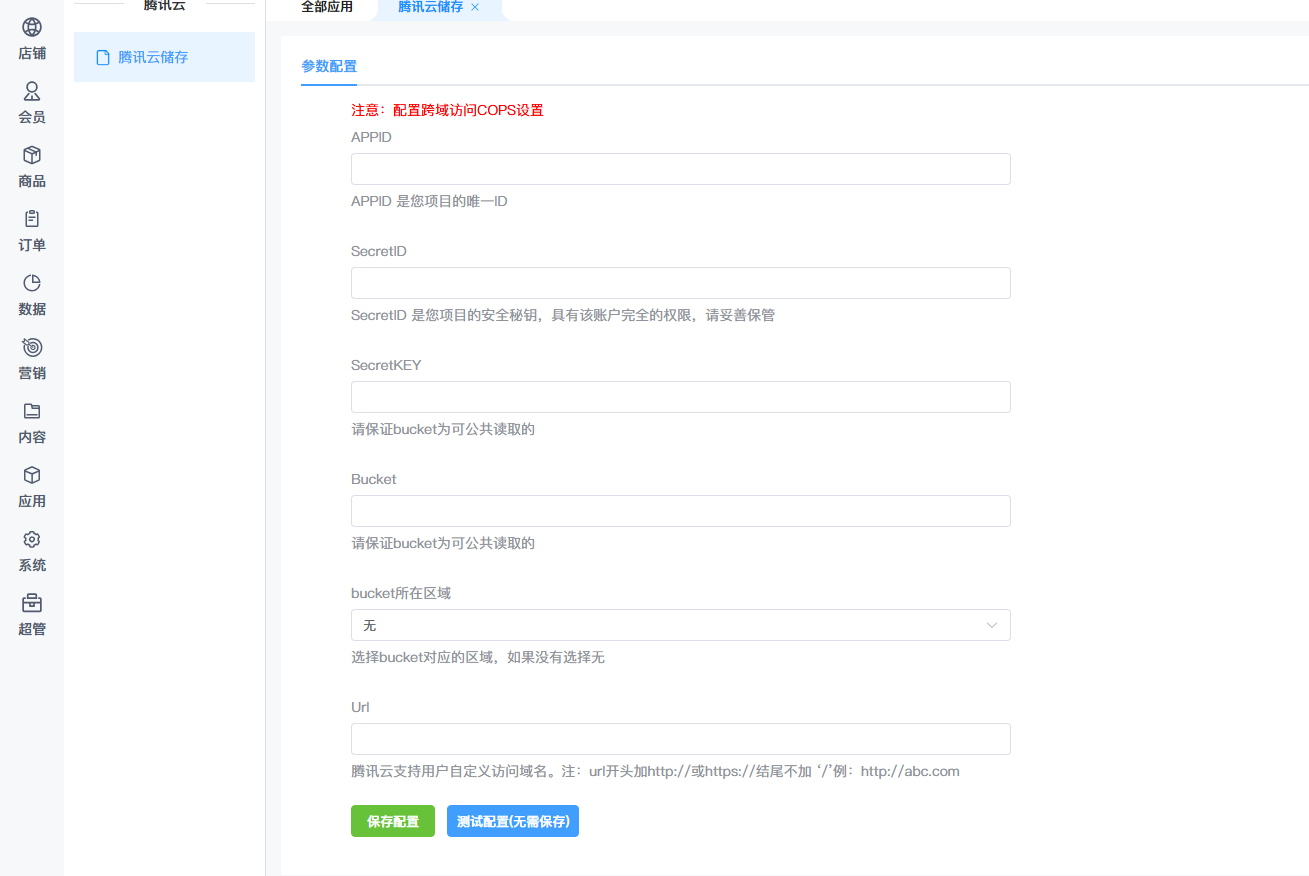The width and height of the screenshot is (1309, 876).
Task: Click the Url field label
Action: (x=360, y=707)
